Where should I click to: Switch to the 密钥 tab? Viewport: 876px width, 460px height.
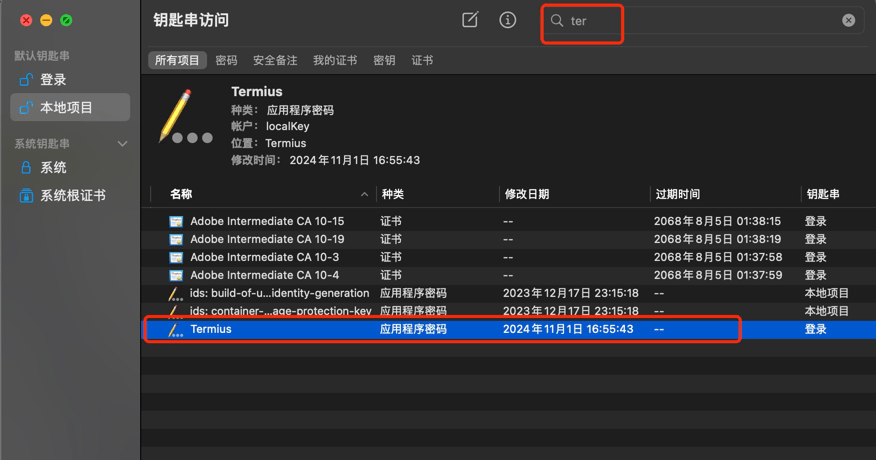pos(384,60)
